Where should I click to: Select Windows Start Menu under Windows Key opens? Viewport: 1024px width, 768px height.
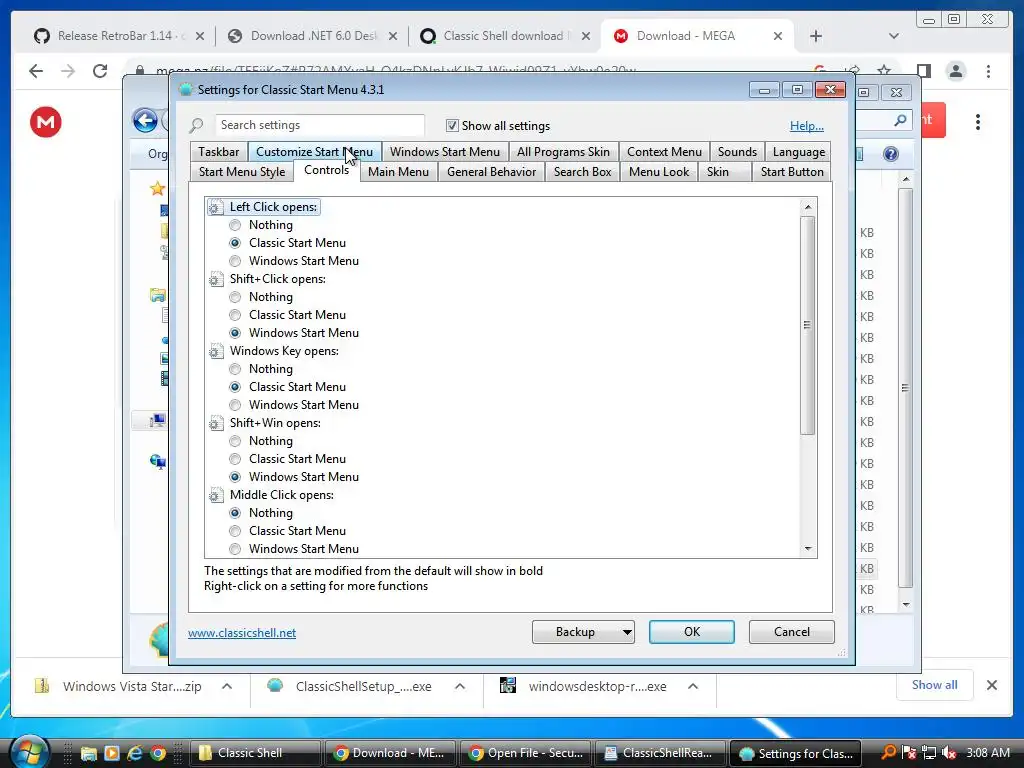235,405
